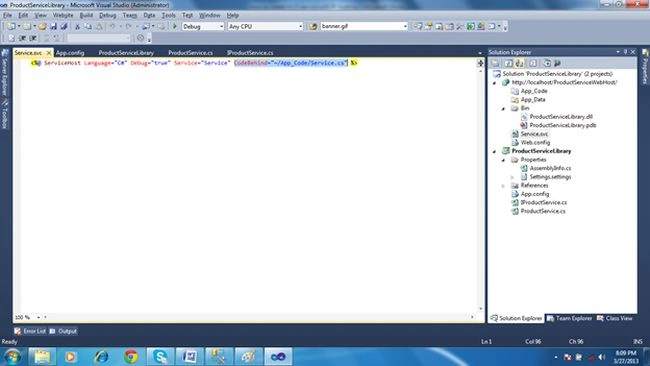This screenshot has width=650, height=366.
Task: Click the View Code icon in Solution Explorer toolbar
Action: [x=533, y=63]
